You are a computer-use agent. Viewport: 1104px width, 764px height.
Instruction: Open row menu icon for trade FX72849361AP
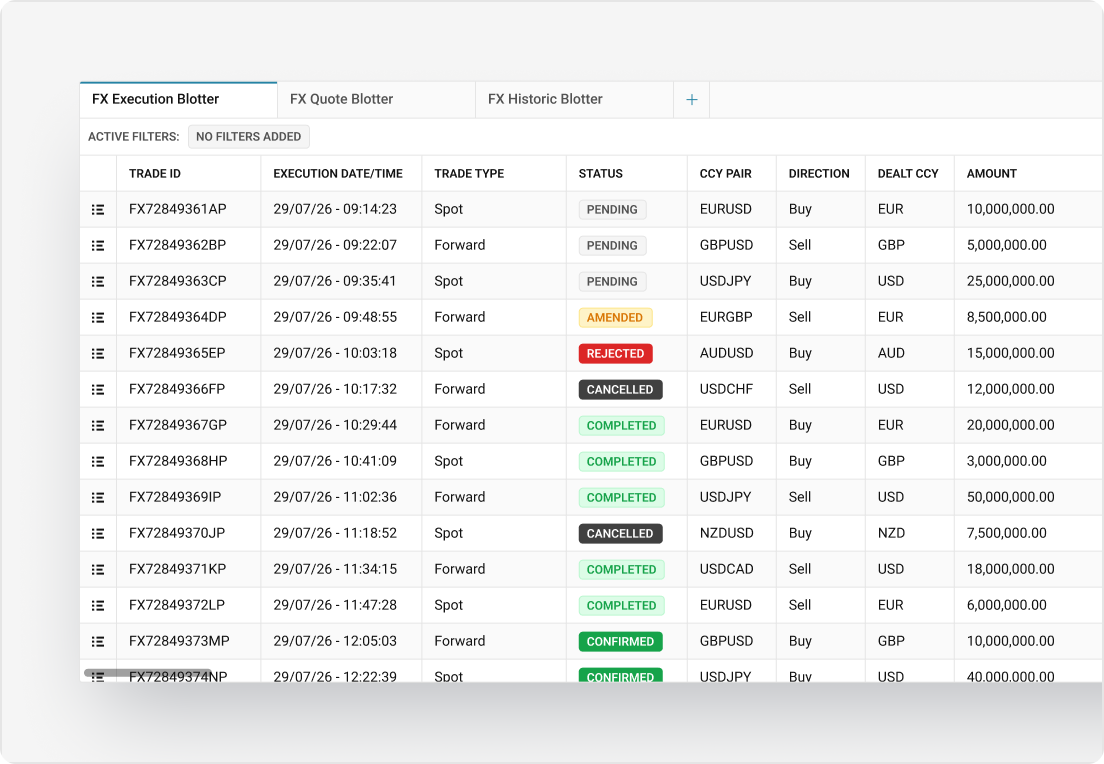[98, 210]
